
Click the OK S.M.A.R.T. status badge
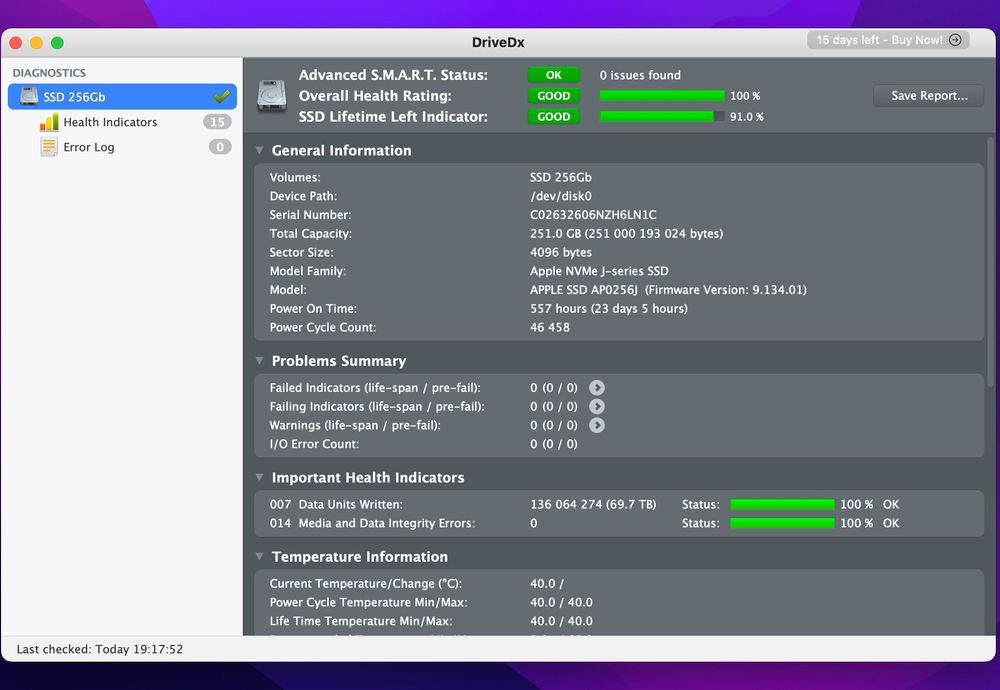[554, 75]
